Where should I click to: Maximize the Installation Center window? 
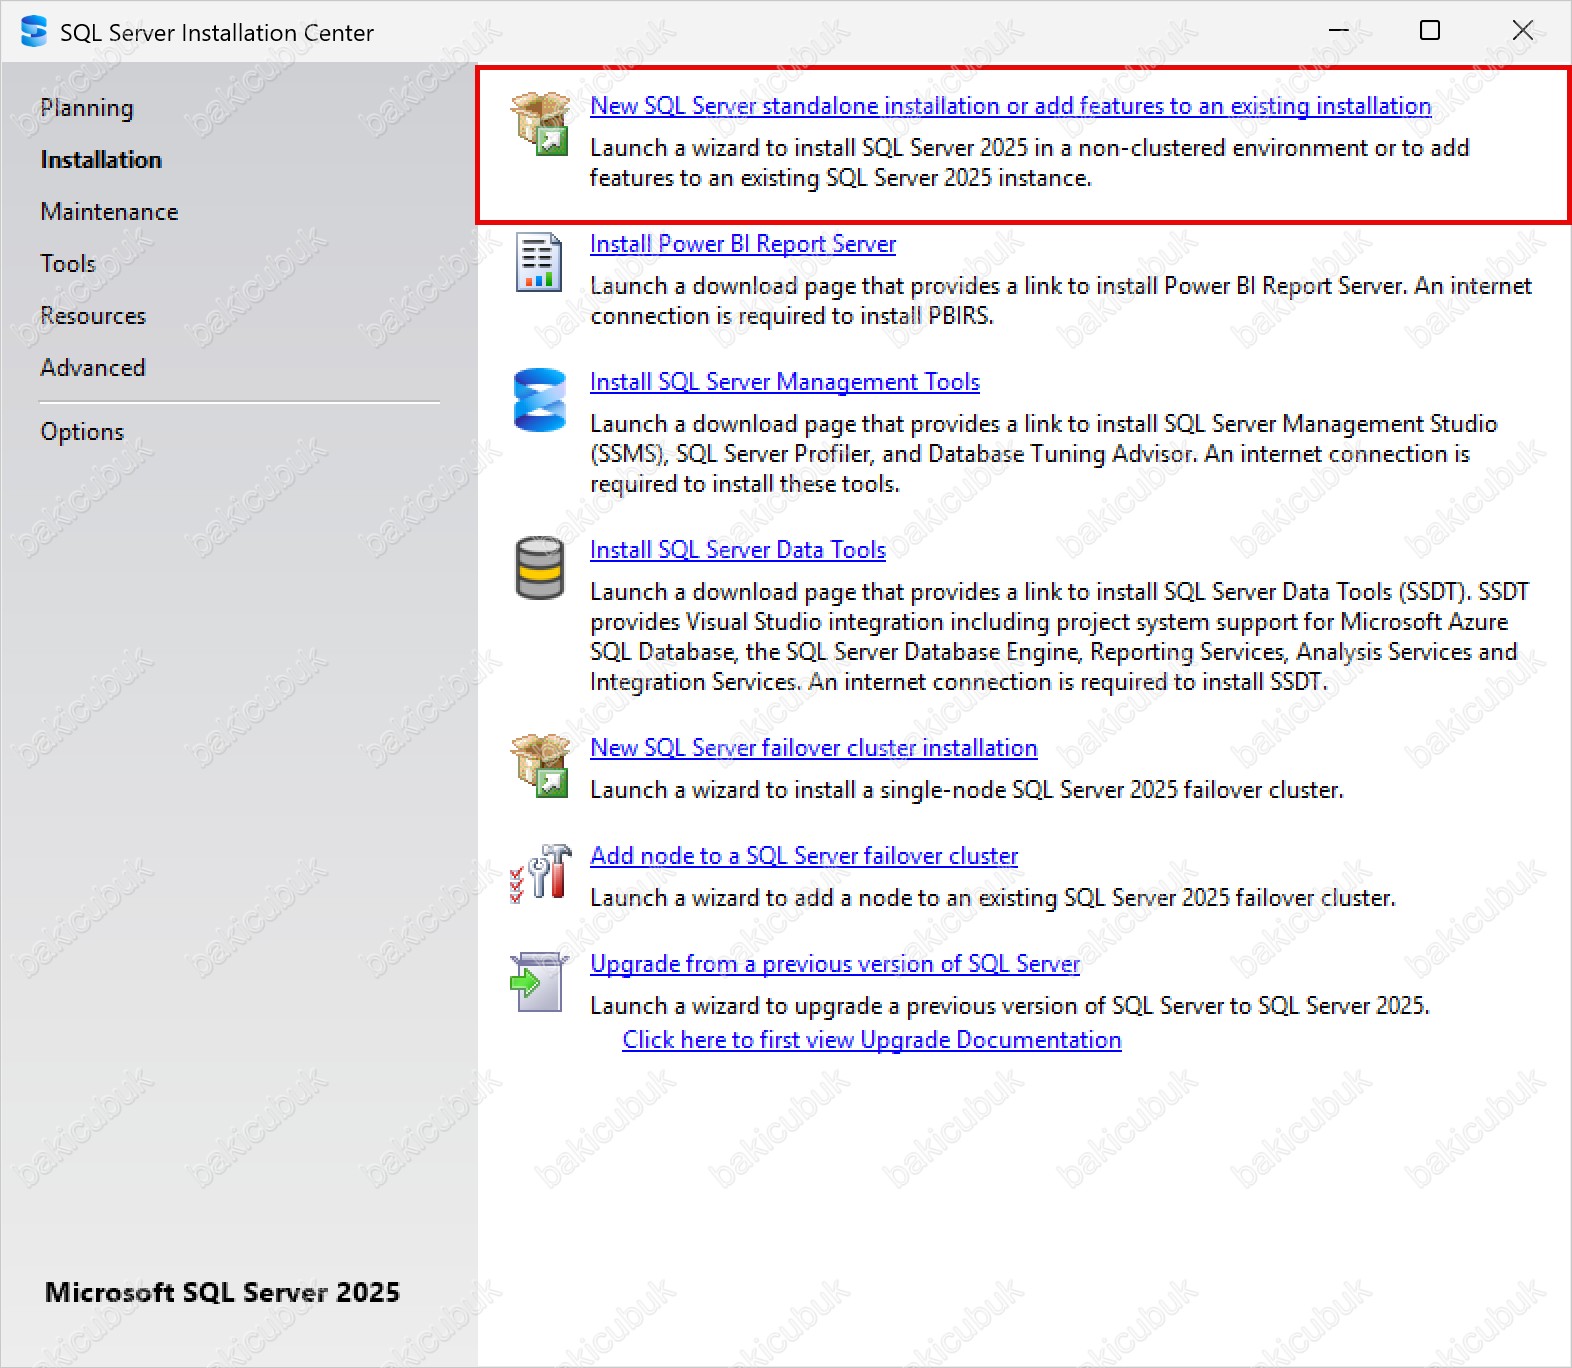coord(1430,31)
